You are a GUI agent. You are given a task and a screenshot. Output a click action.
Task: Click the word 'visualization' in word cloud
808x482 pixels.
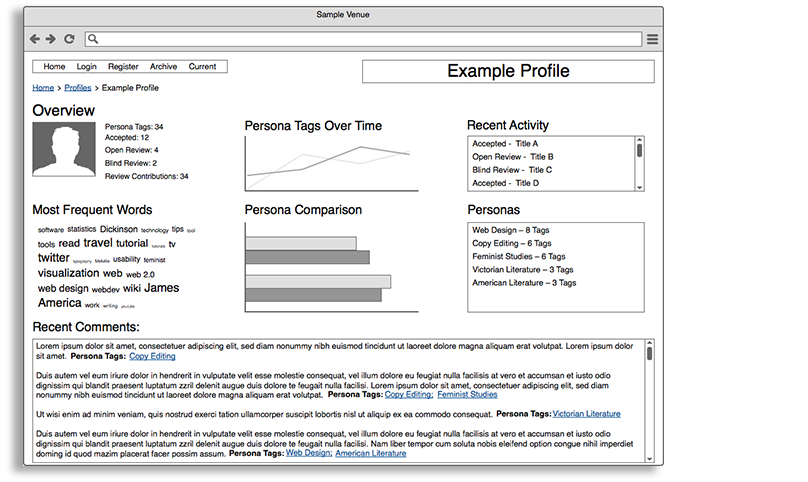pos(69,273)
